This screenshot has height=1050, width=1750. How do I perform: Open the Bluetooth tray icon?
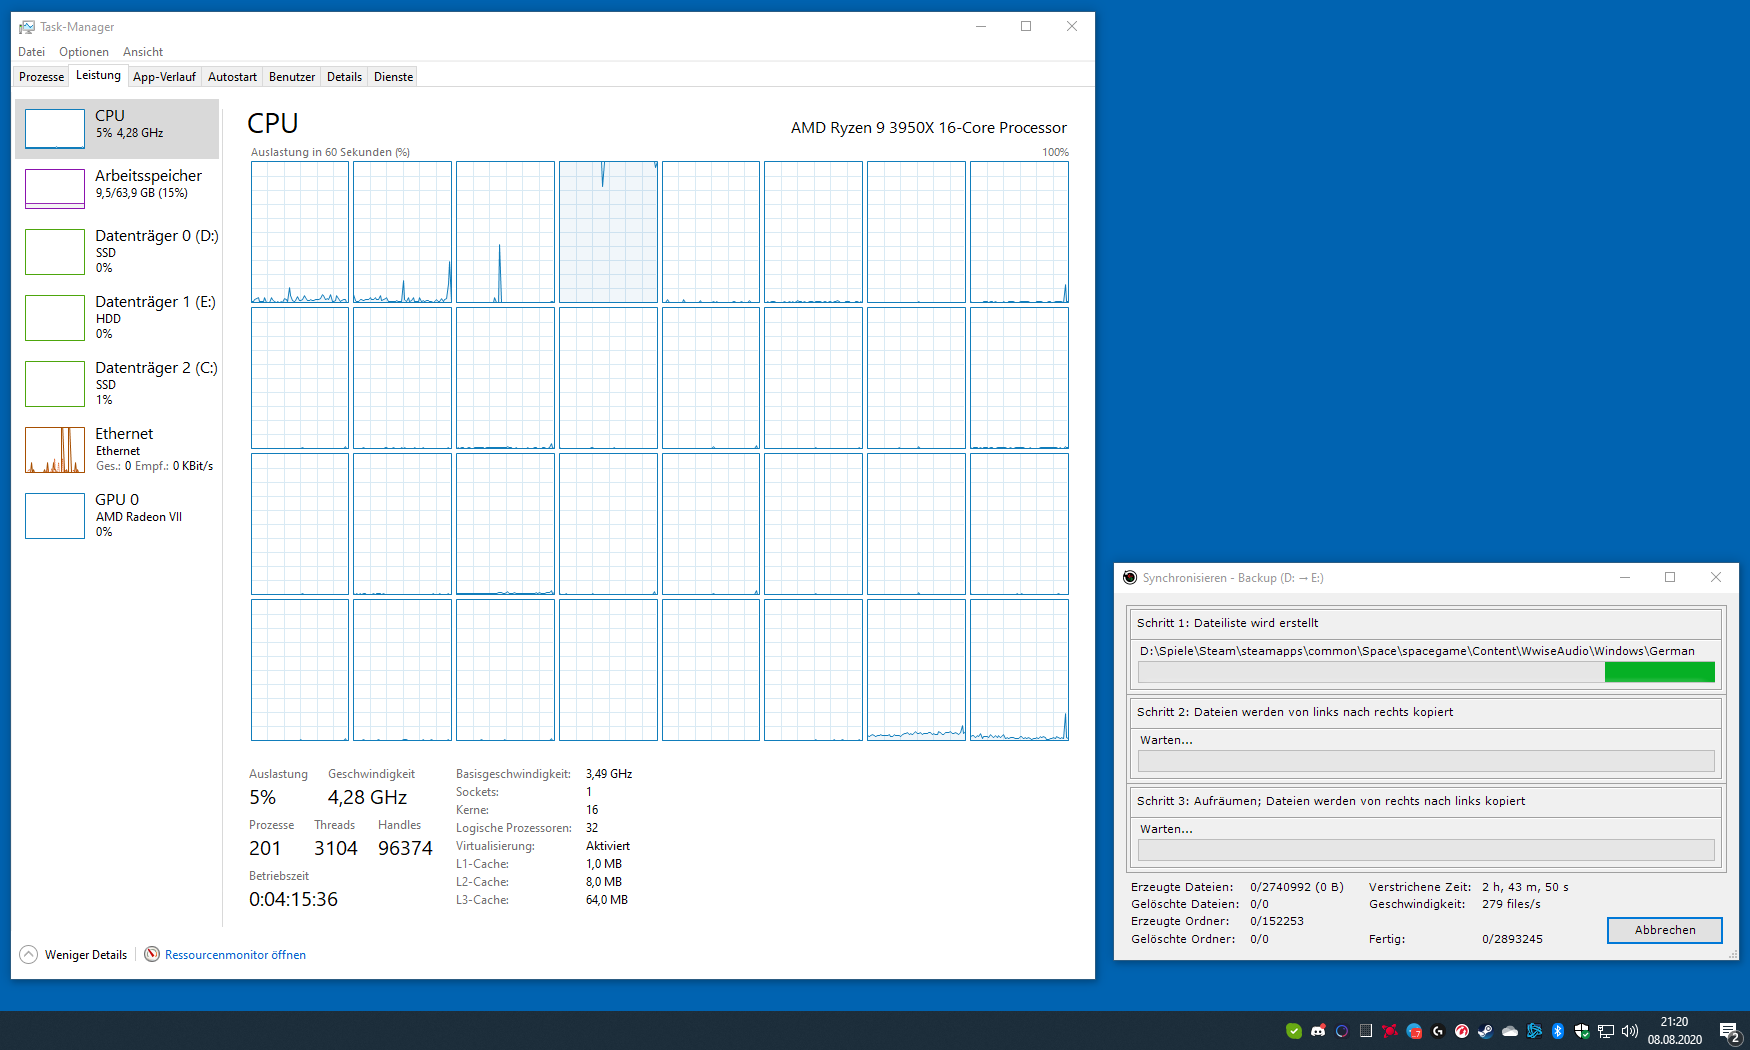(1558, 1031)
